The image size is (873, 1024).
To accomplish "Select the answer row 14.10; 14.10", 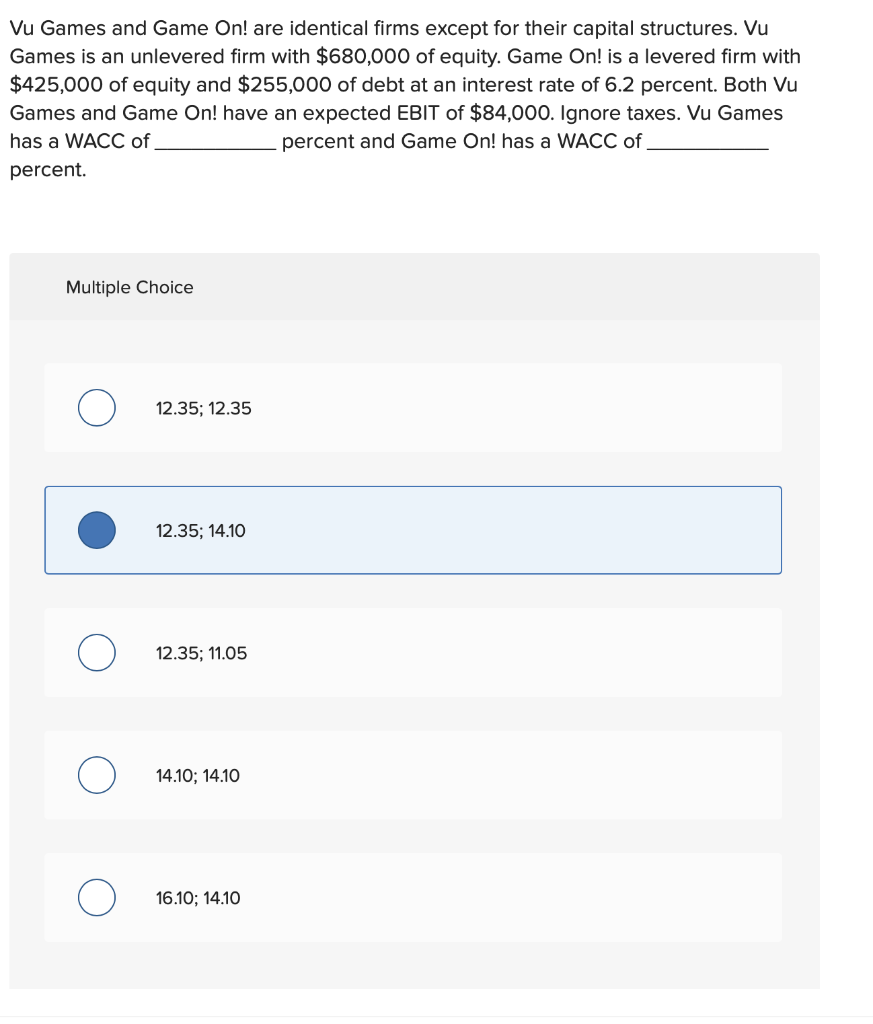I will point(413,775).
